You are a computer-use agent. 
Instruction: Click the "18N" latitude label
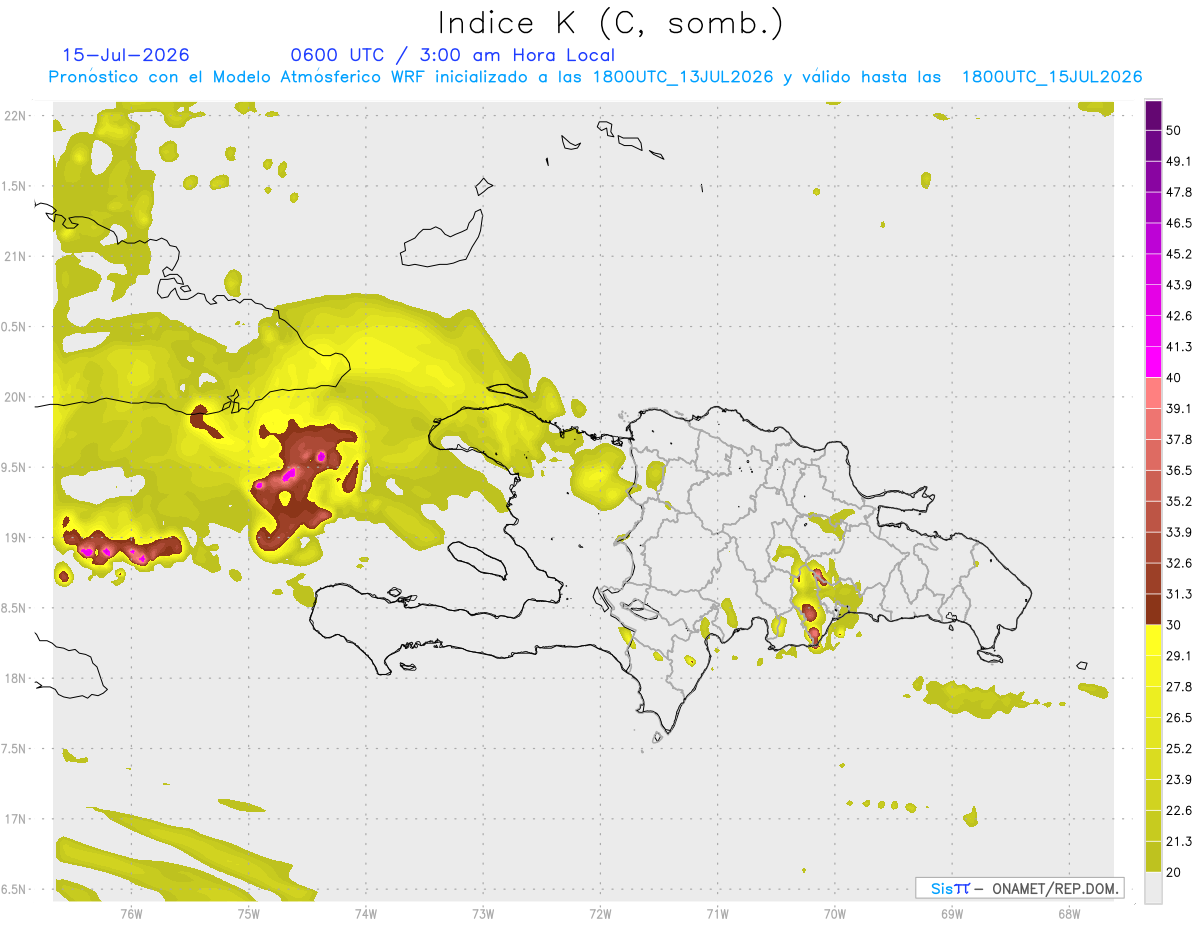[15, 679]
